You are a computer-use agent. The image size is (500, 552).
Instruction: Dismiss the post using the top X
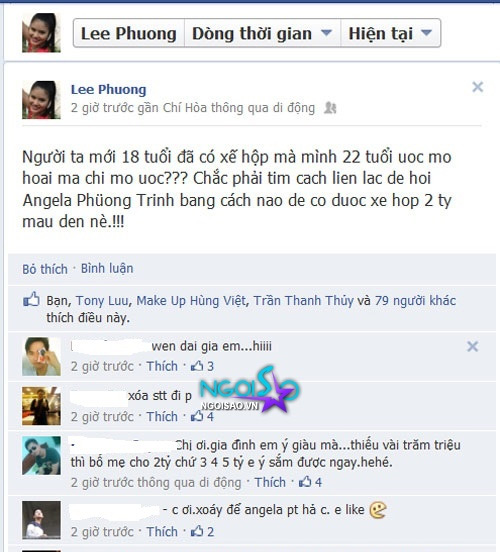477,87
